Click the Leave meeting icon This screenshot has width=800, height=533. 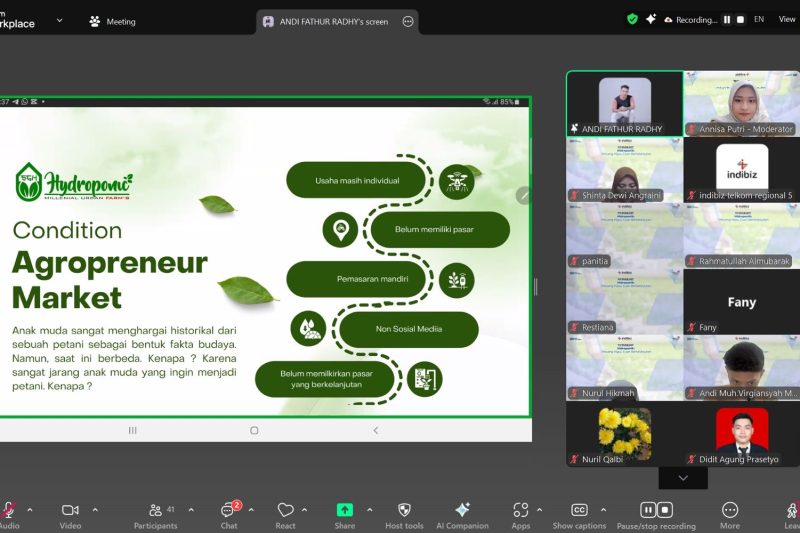pyautogui.click(x=792, y=511)
